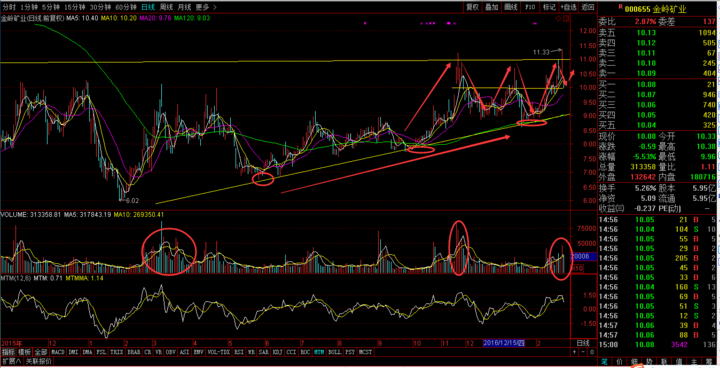Open the F10 company info
Viewport: 720px width, 368px height.
pyautogui.click(x=530, y=7)
